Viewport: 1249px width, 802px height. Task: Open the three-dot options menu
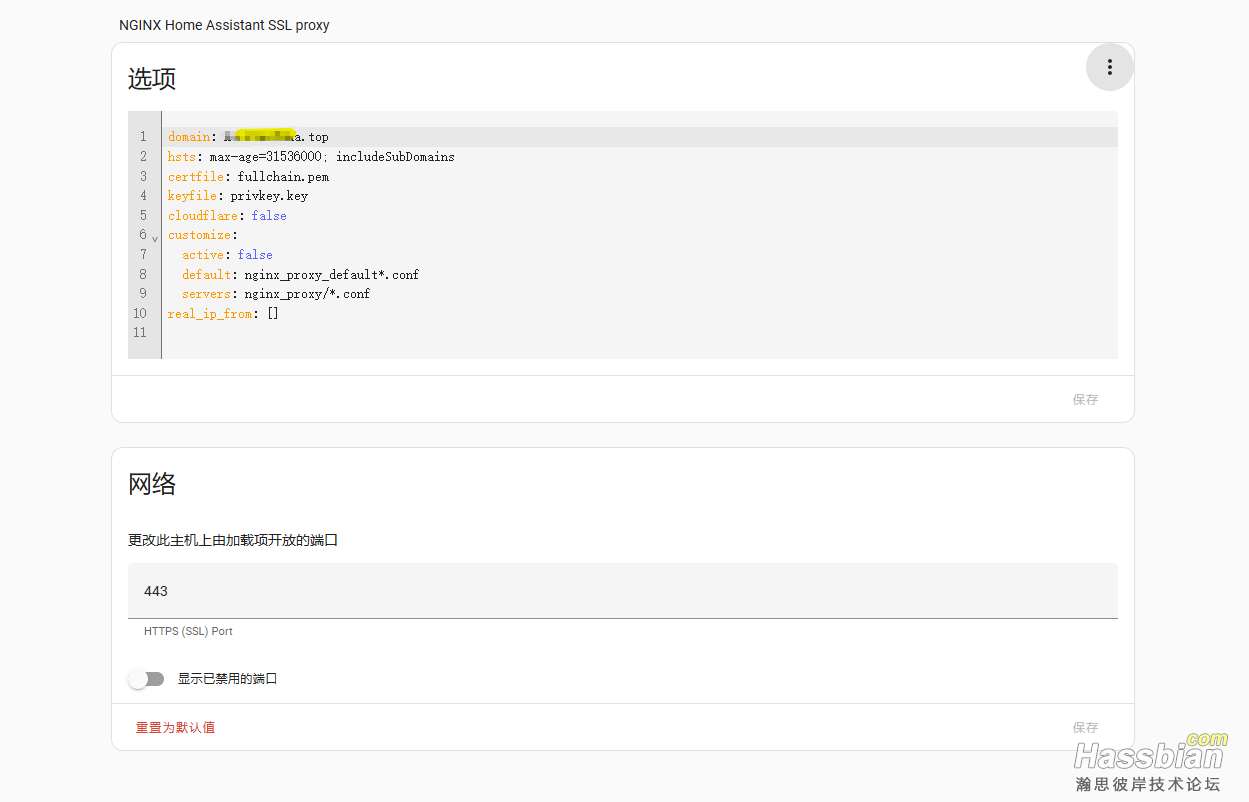1109,67
